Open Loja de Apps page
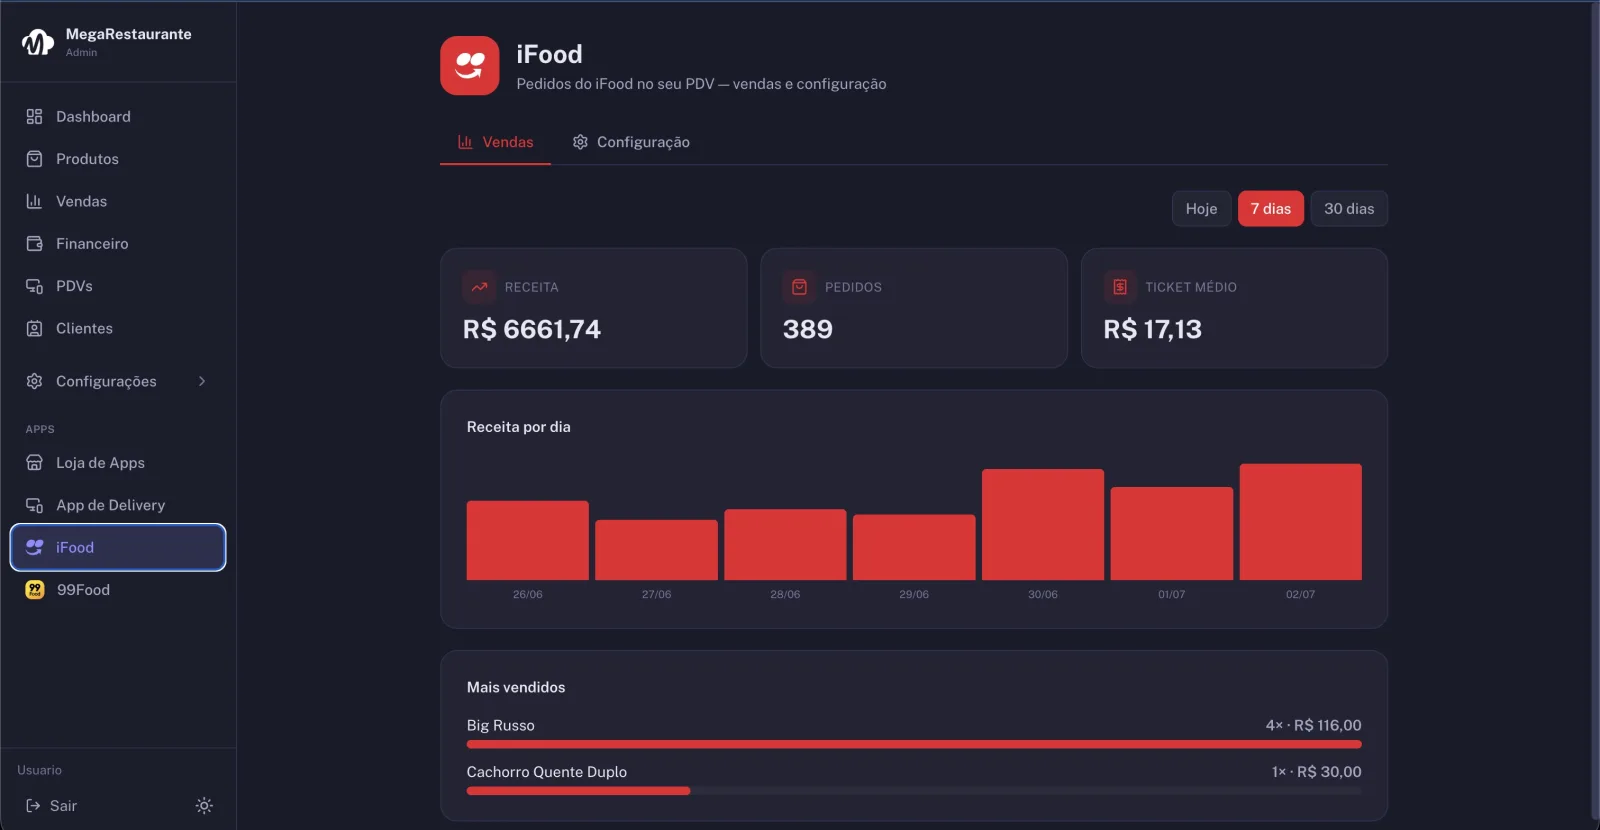The height and width of the screenshot is (830, 1600). [x=118, y=463]
